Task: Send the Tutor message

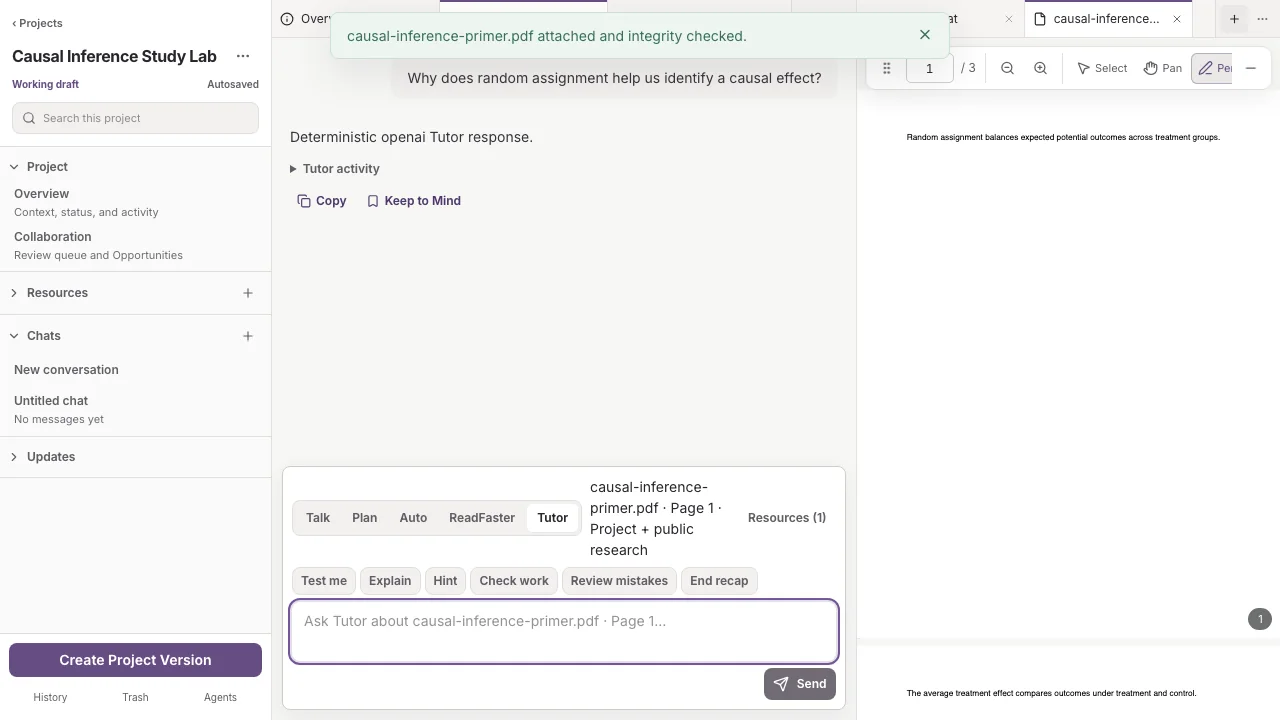Action: tap(800, 684)
